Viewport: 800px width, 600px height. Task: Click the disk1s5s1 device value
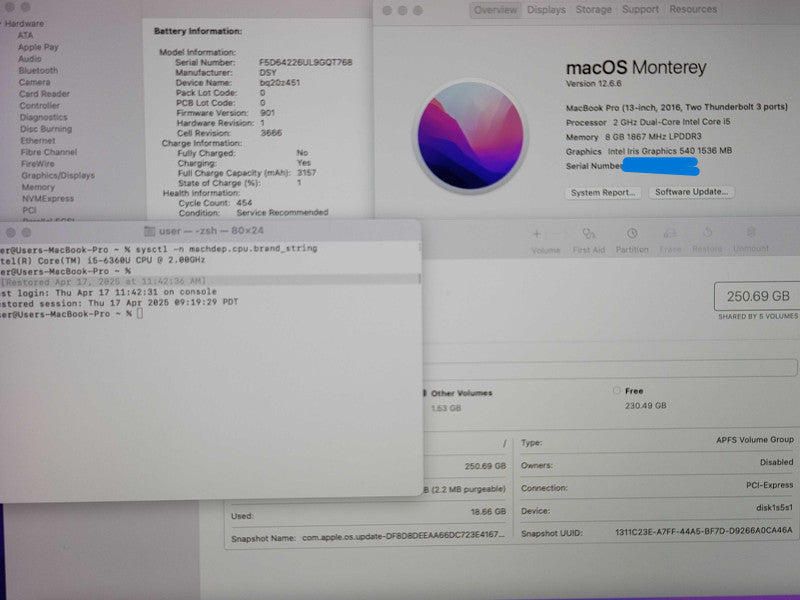pos(774,507)
